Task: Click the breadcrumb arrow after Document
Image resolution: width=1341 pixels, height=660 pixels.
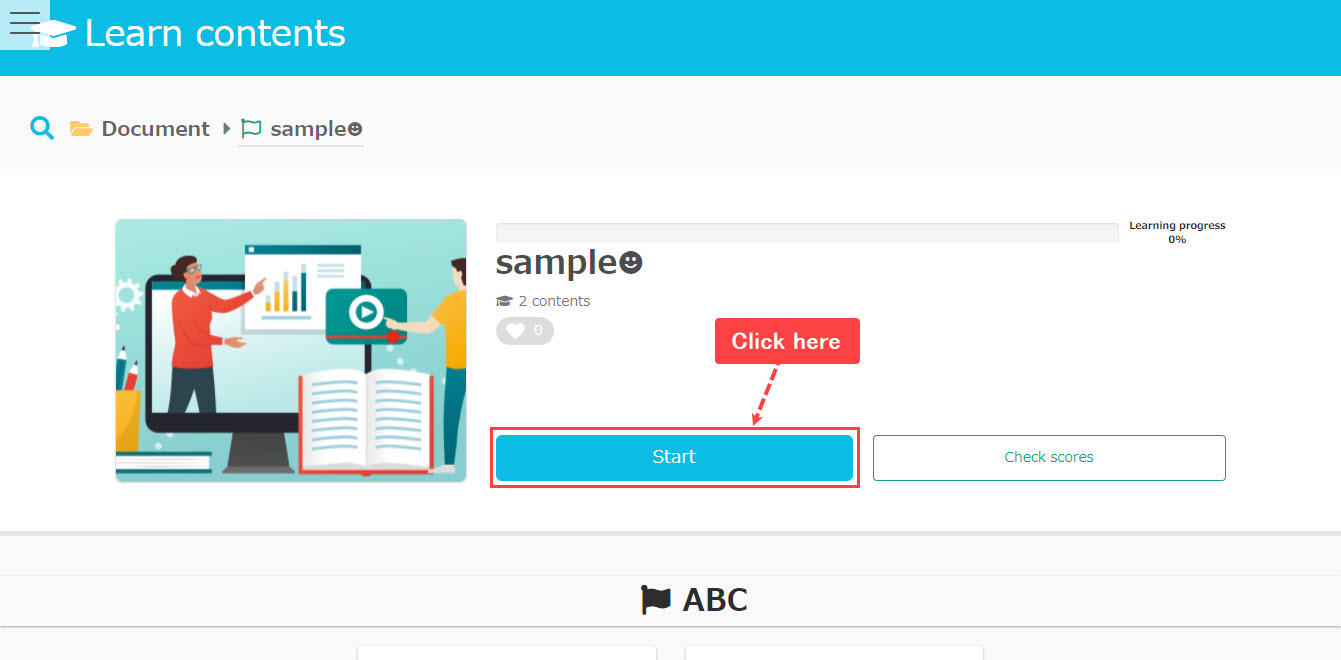Action: click(227, 129)
